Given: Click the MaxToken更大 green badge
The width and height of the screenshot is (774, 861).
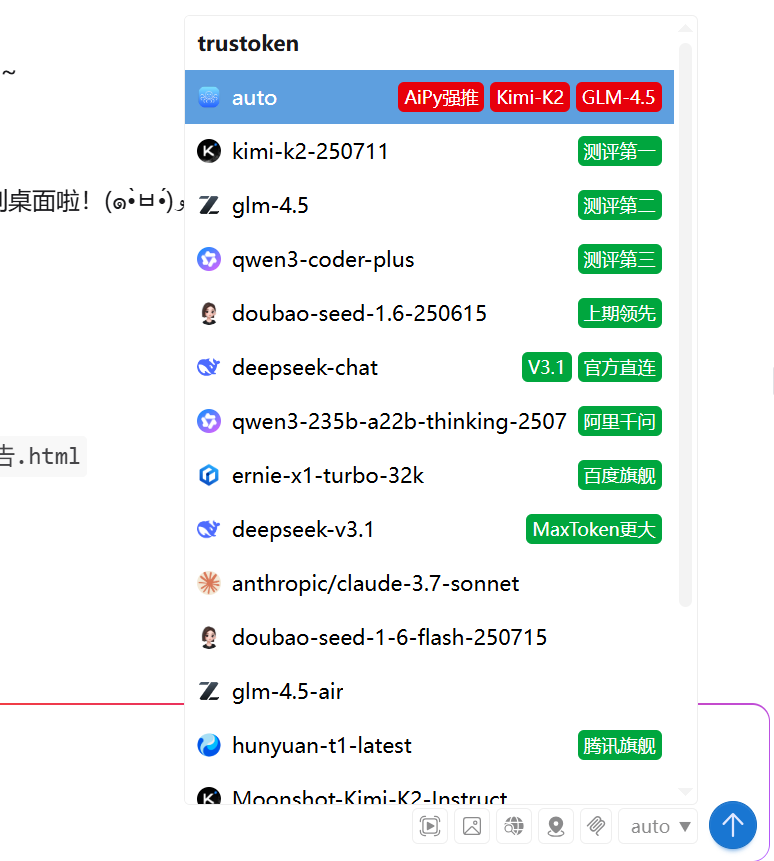Looking at the screenshot, I should (594, 529).
